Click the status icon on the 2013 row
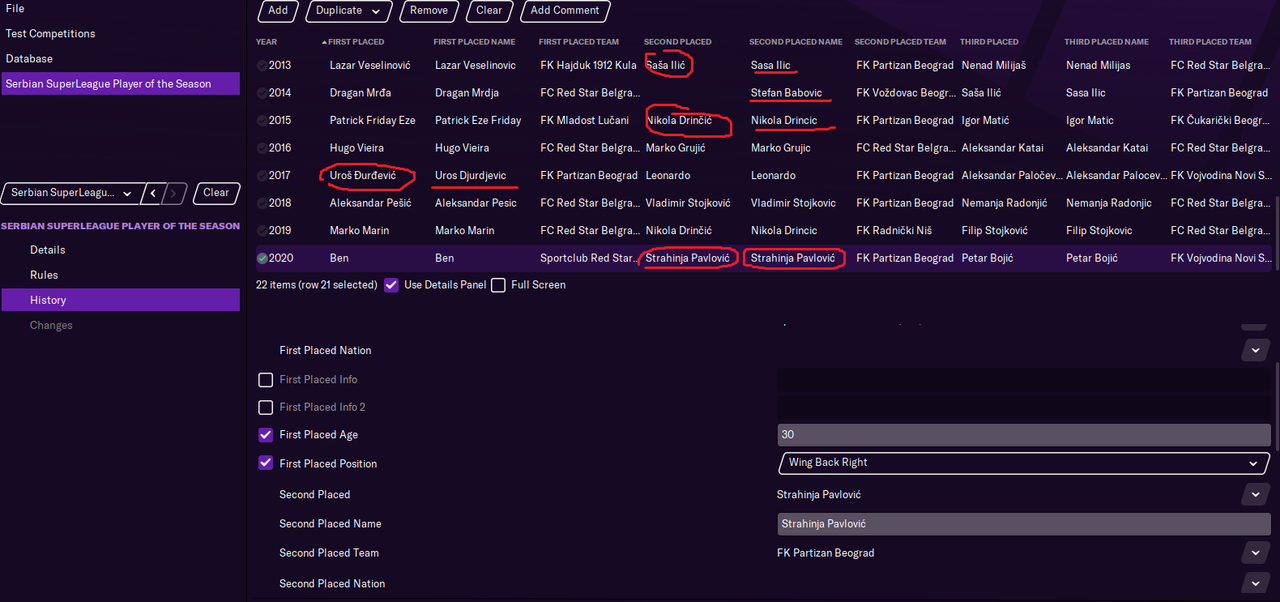 tap(262, 65)
